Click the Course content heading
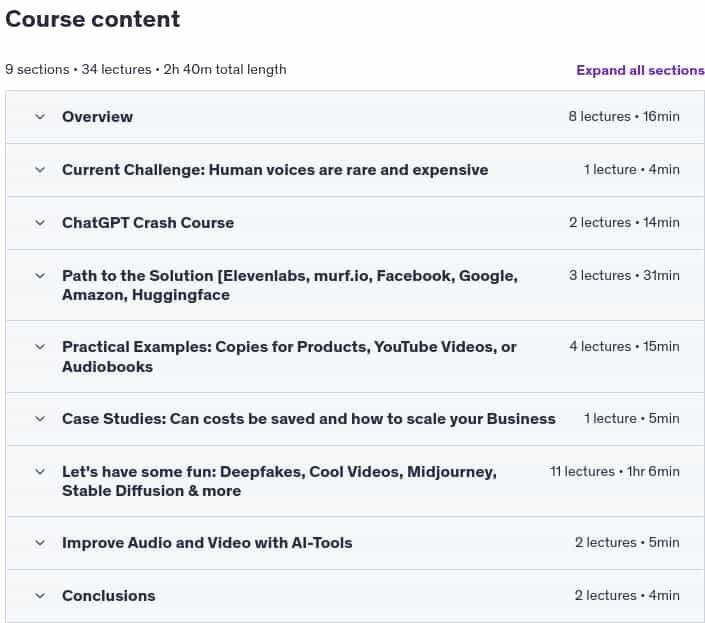The image size is (705, 623). tap(93, 19)
